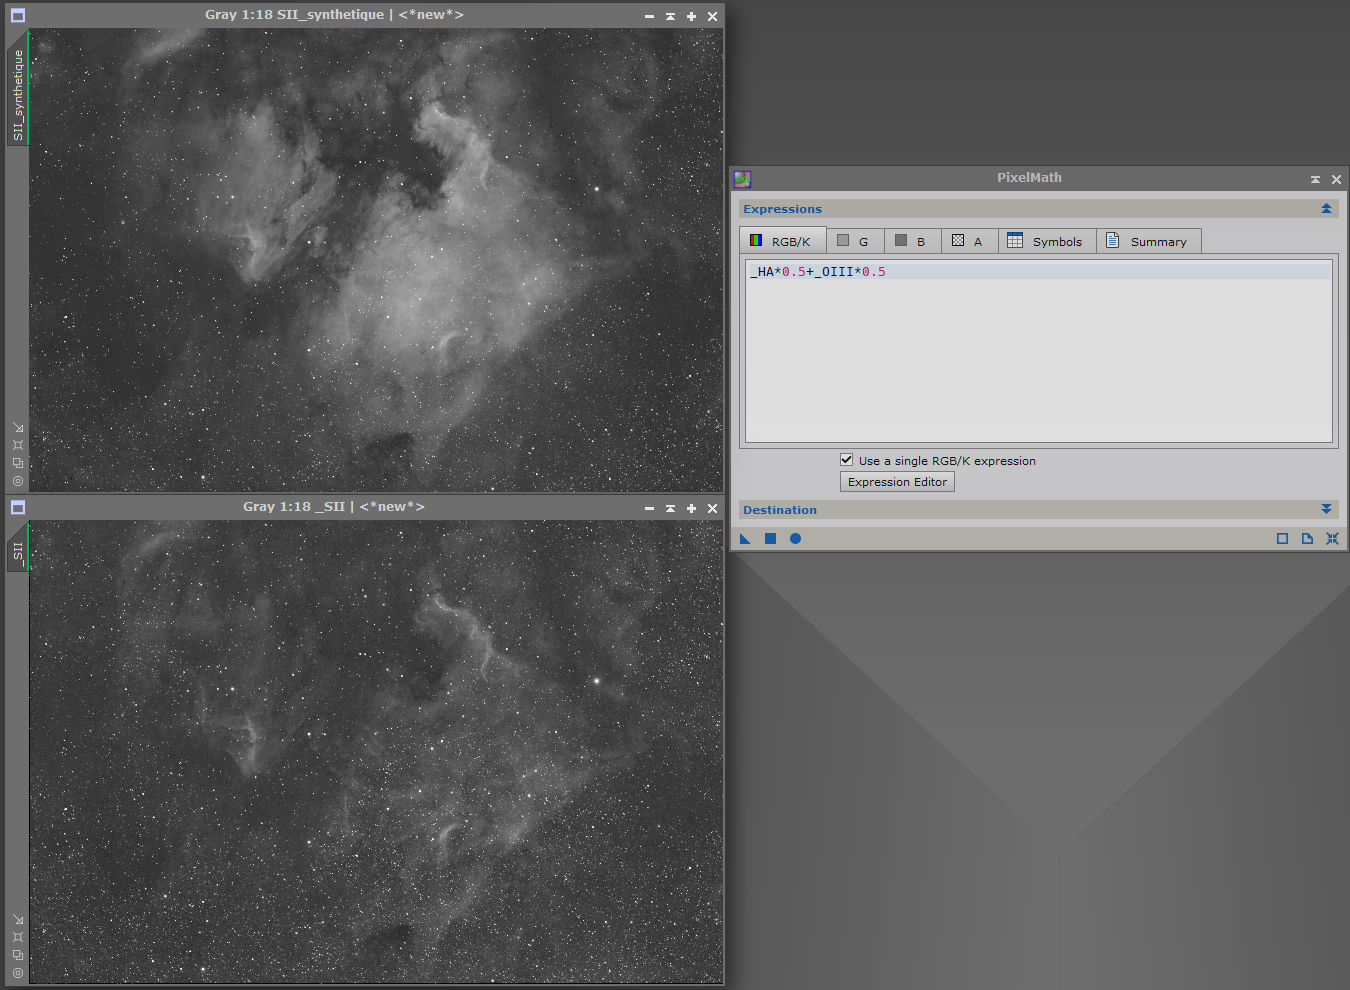The height and width of the screenshot is (990, 1350).
Task: Click overlapping squares icon in SII_synthetique window
Action: 18,463
